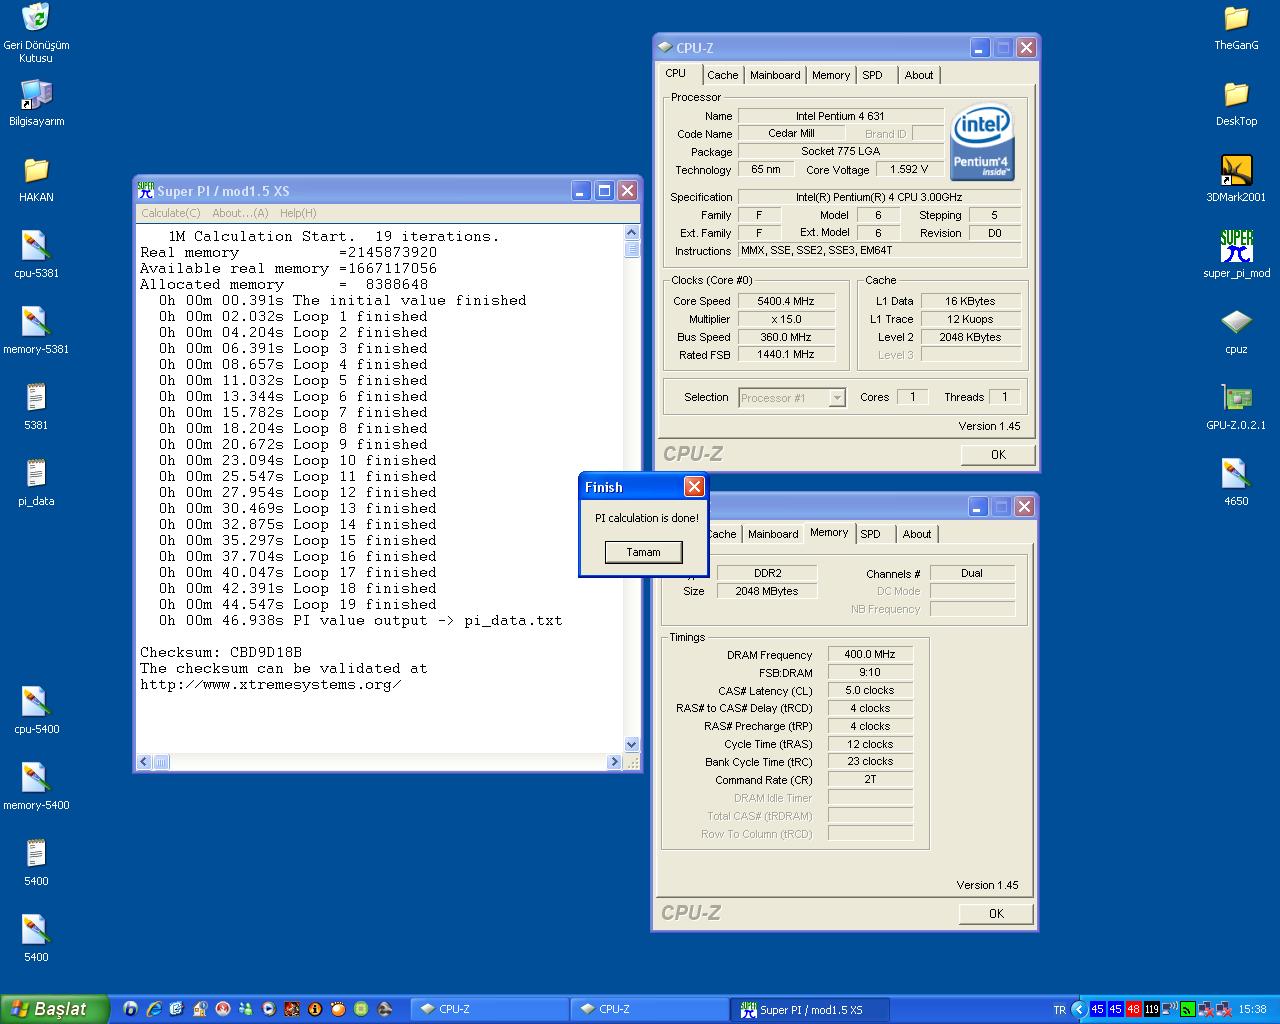
Task: Switch to Cache tab in top CPU-Z
Action: (722, 75)
